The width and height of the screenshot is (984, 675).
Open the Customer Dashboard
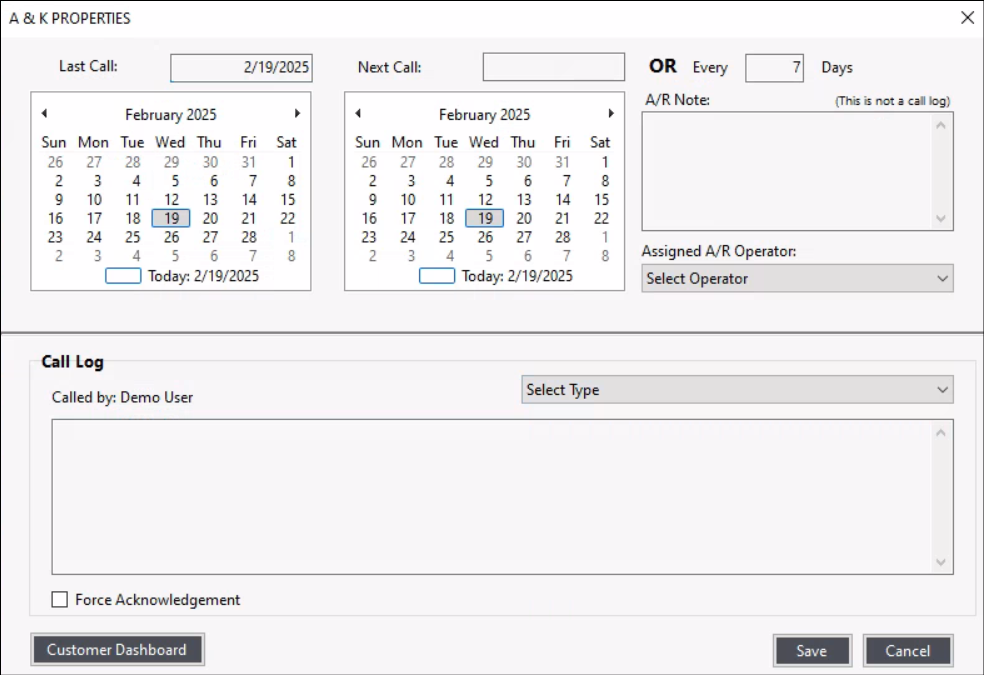(117, 650)
